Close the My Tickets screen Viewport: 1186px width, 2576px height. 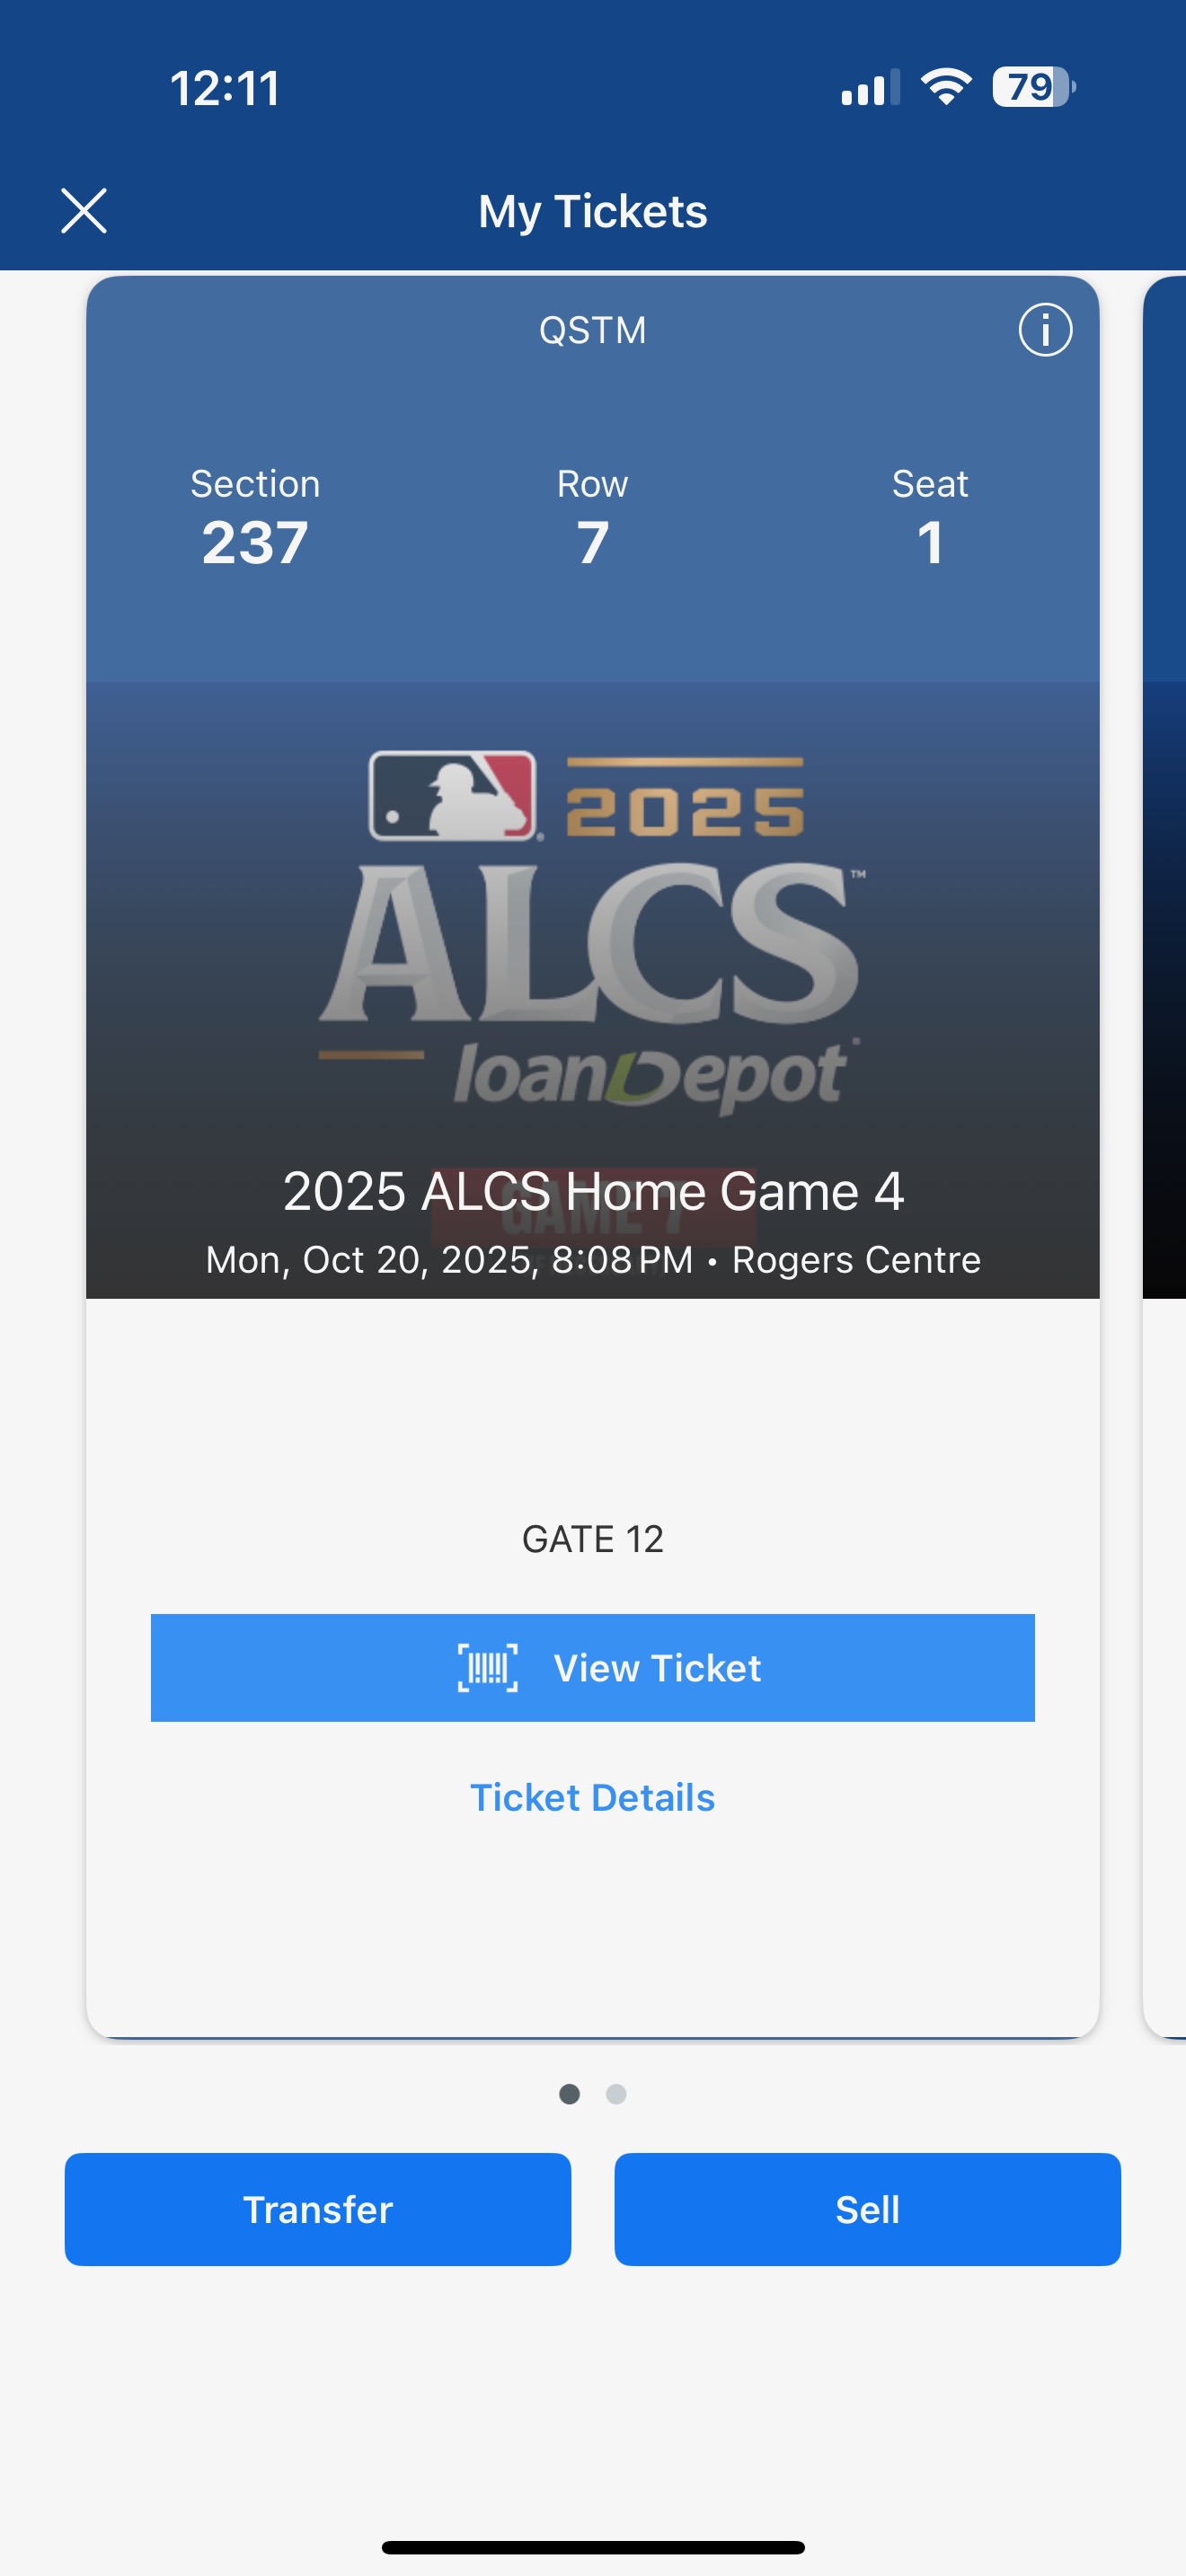tap(84, 211)
